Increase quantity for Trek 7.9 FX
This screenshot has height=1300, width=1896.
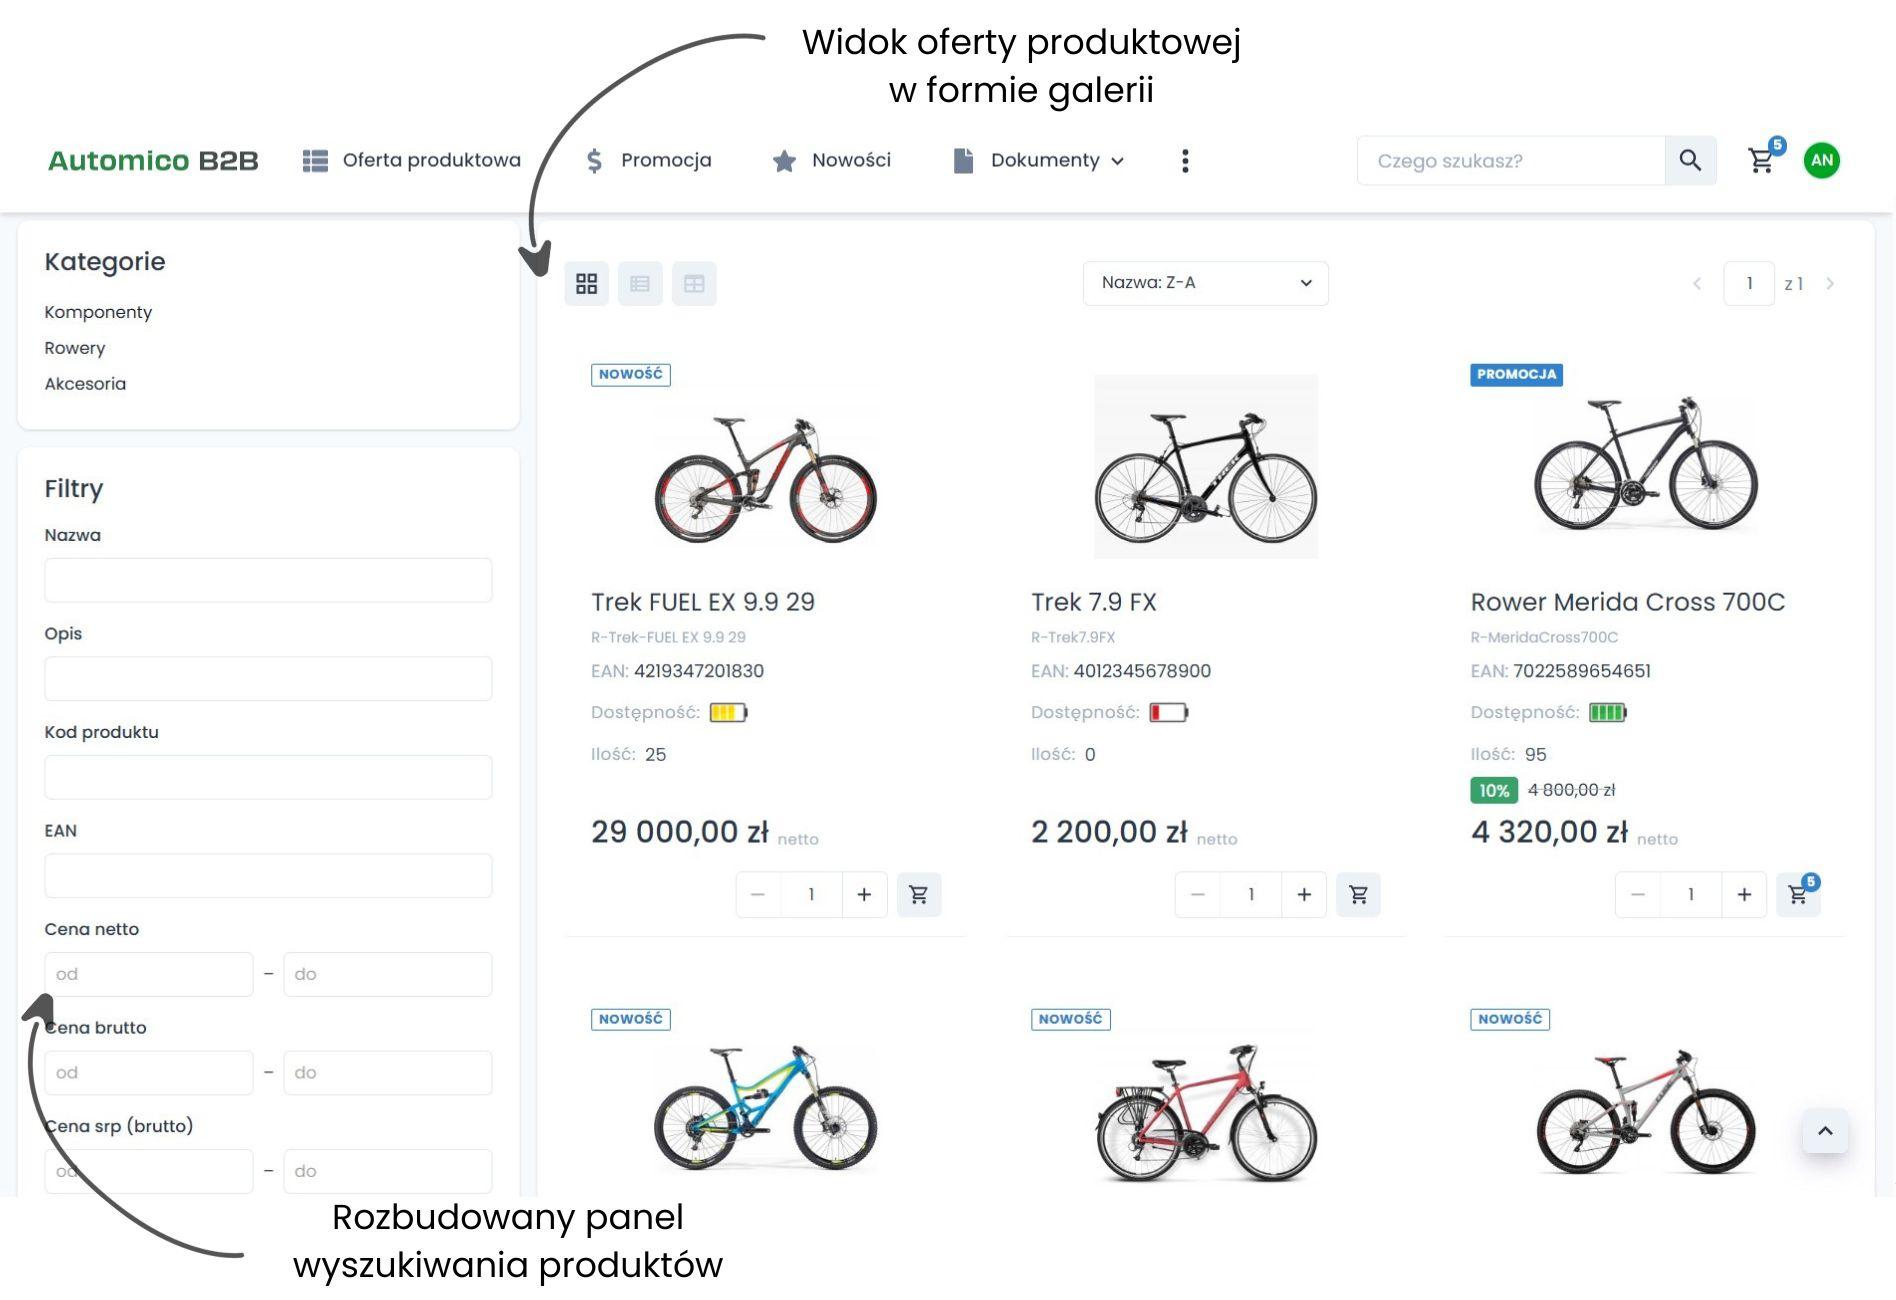coord(1304,894)
